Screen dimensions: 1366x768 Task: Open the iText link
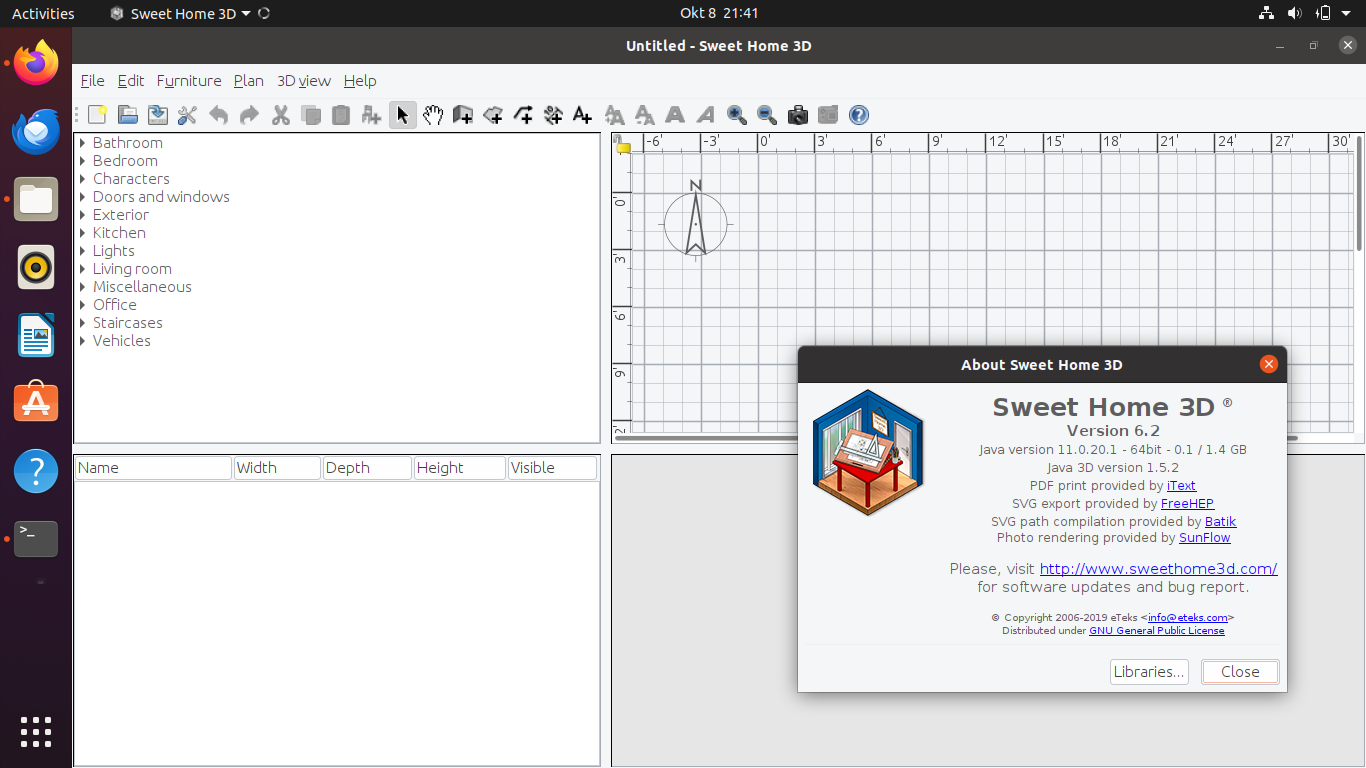coord(1181,486)
